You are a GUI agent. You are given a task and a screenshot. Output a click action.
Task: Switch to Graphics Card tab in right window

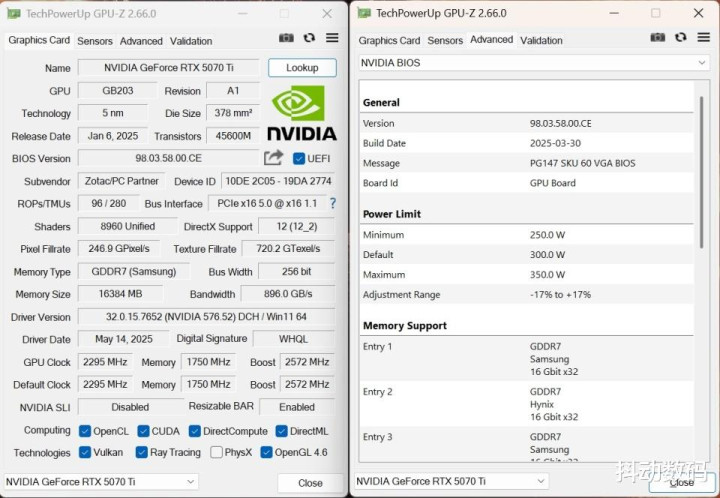[389, 41]
